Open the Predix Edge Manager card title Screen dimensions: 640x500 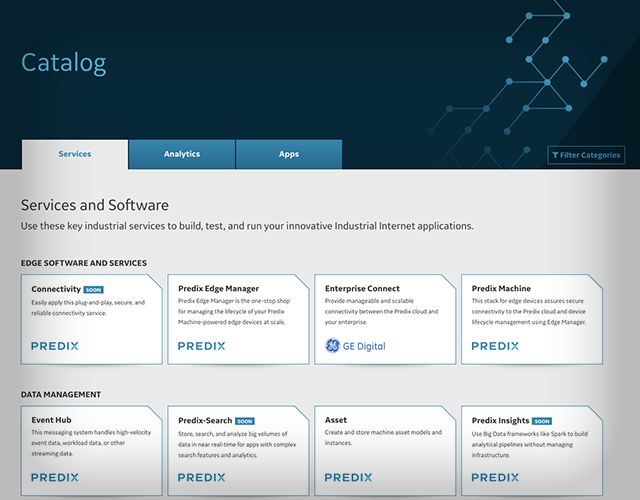click(218, 289)
